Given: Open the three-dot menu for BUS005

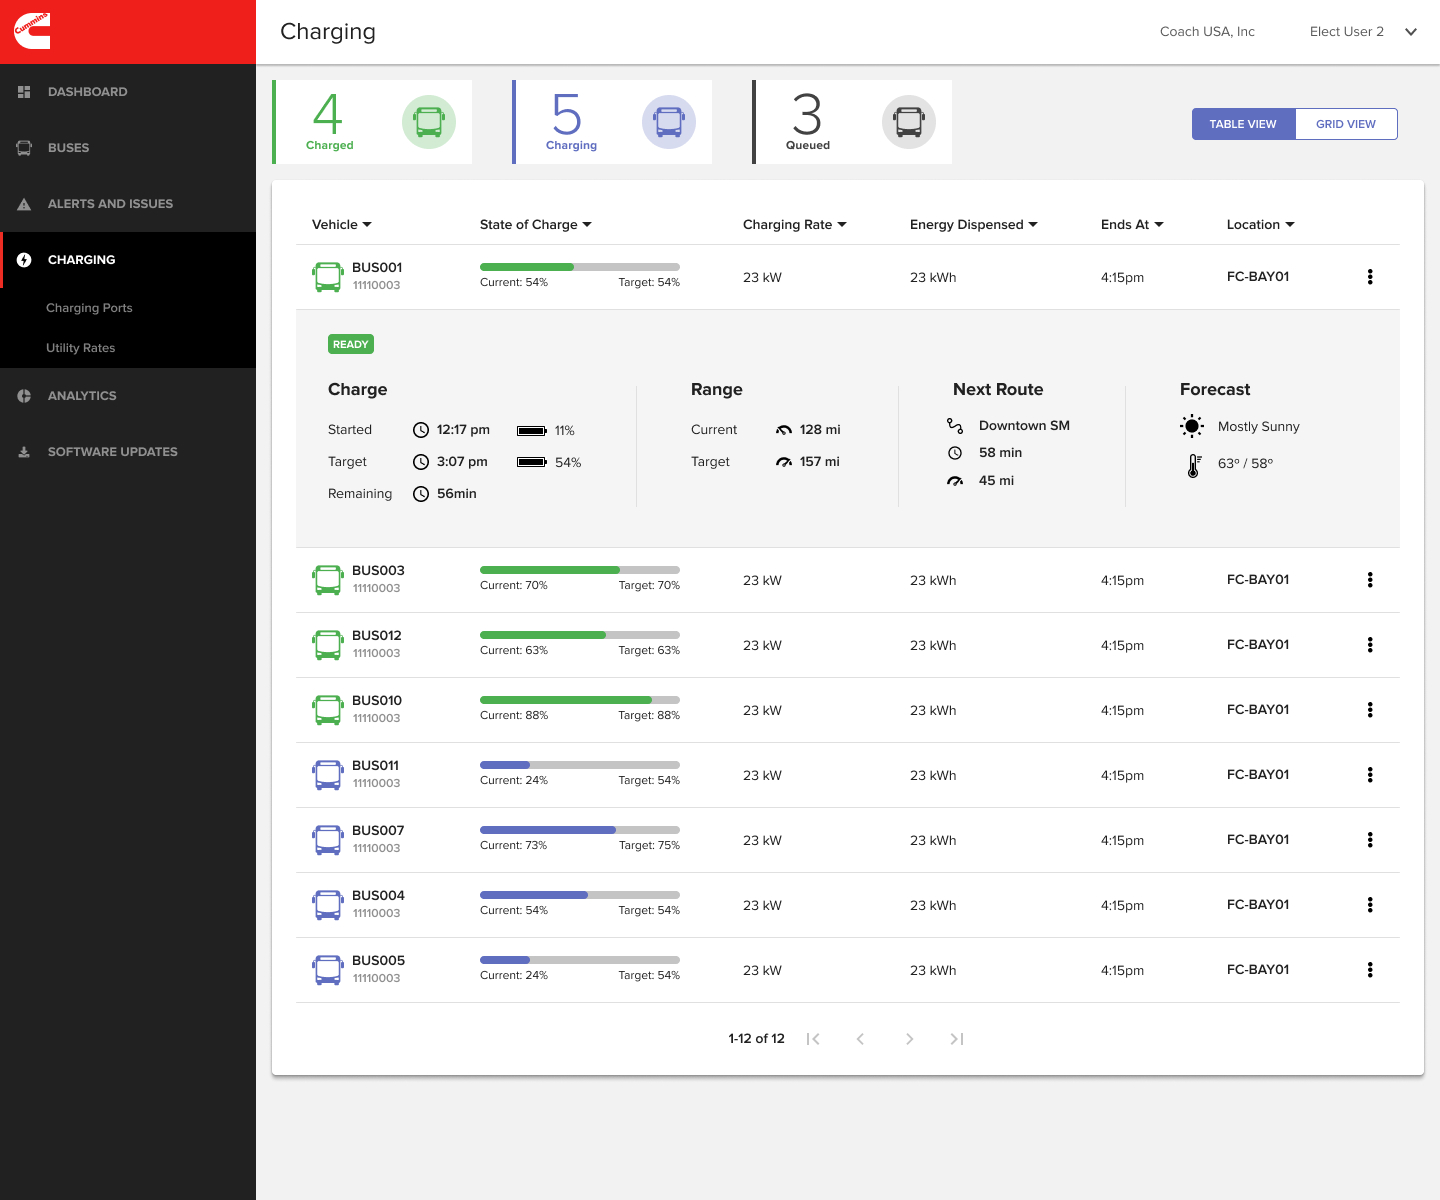Looking at the screenshot, I should [x=1370, y=970].
